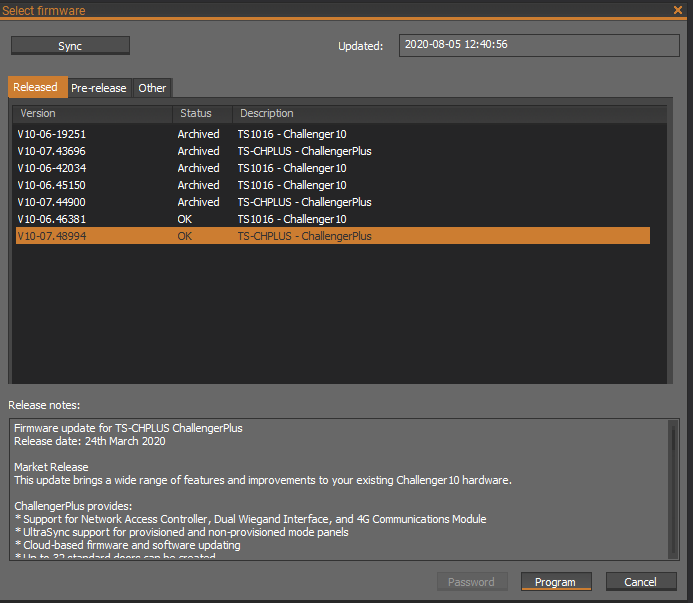Close the Select firmware dialog
693x603 pixels.
click(678, 10)
